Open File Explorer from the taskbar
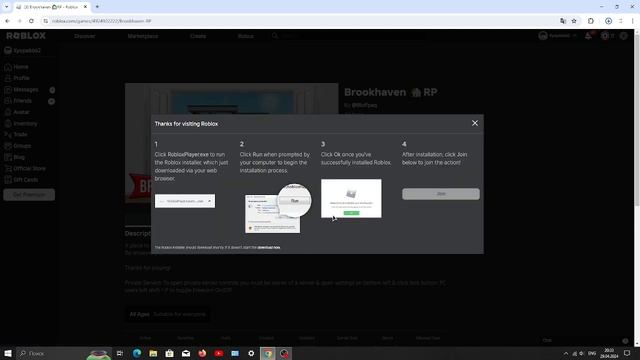The width and height of the screenshot is (640, 360). click(153, 353)
